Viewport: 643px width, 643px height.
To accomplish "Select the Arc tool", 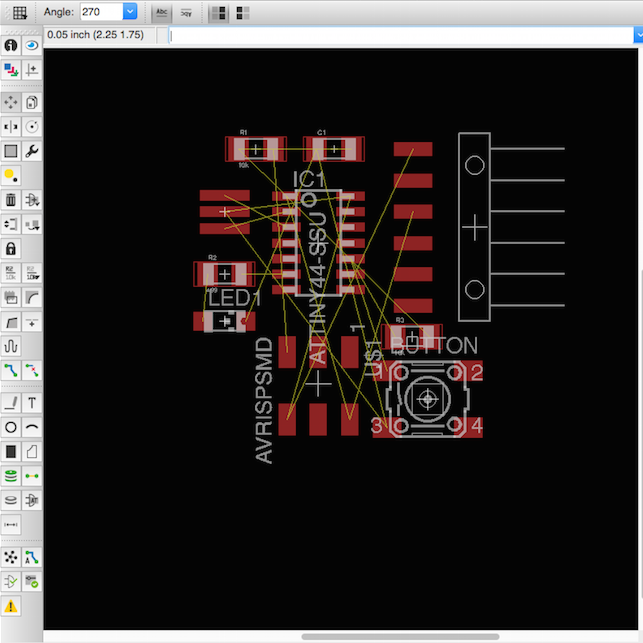I will pyautogui.click(x=32, y=427).
